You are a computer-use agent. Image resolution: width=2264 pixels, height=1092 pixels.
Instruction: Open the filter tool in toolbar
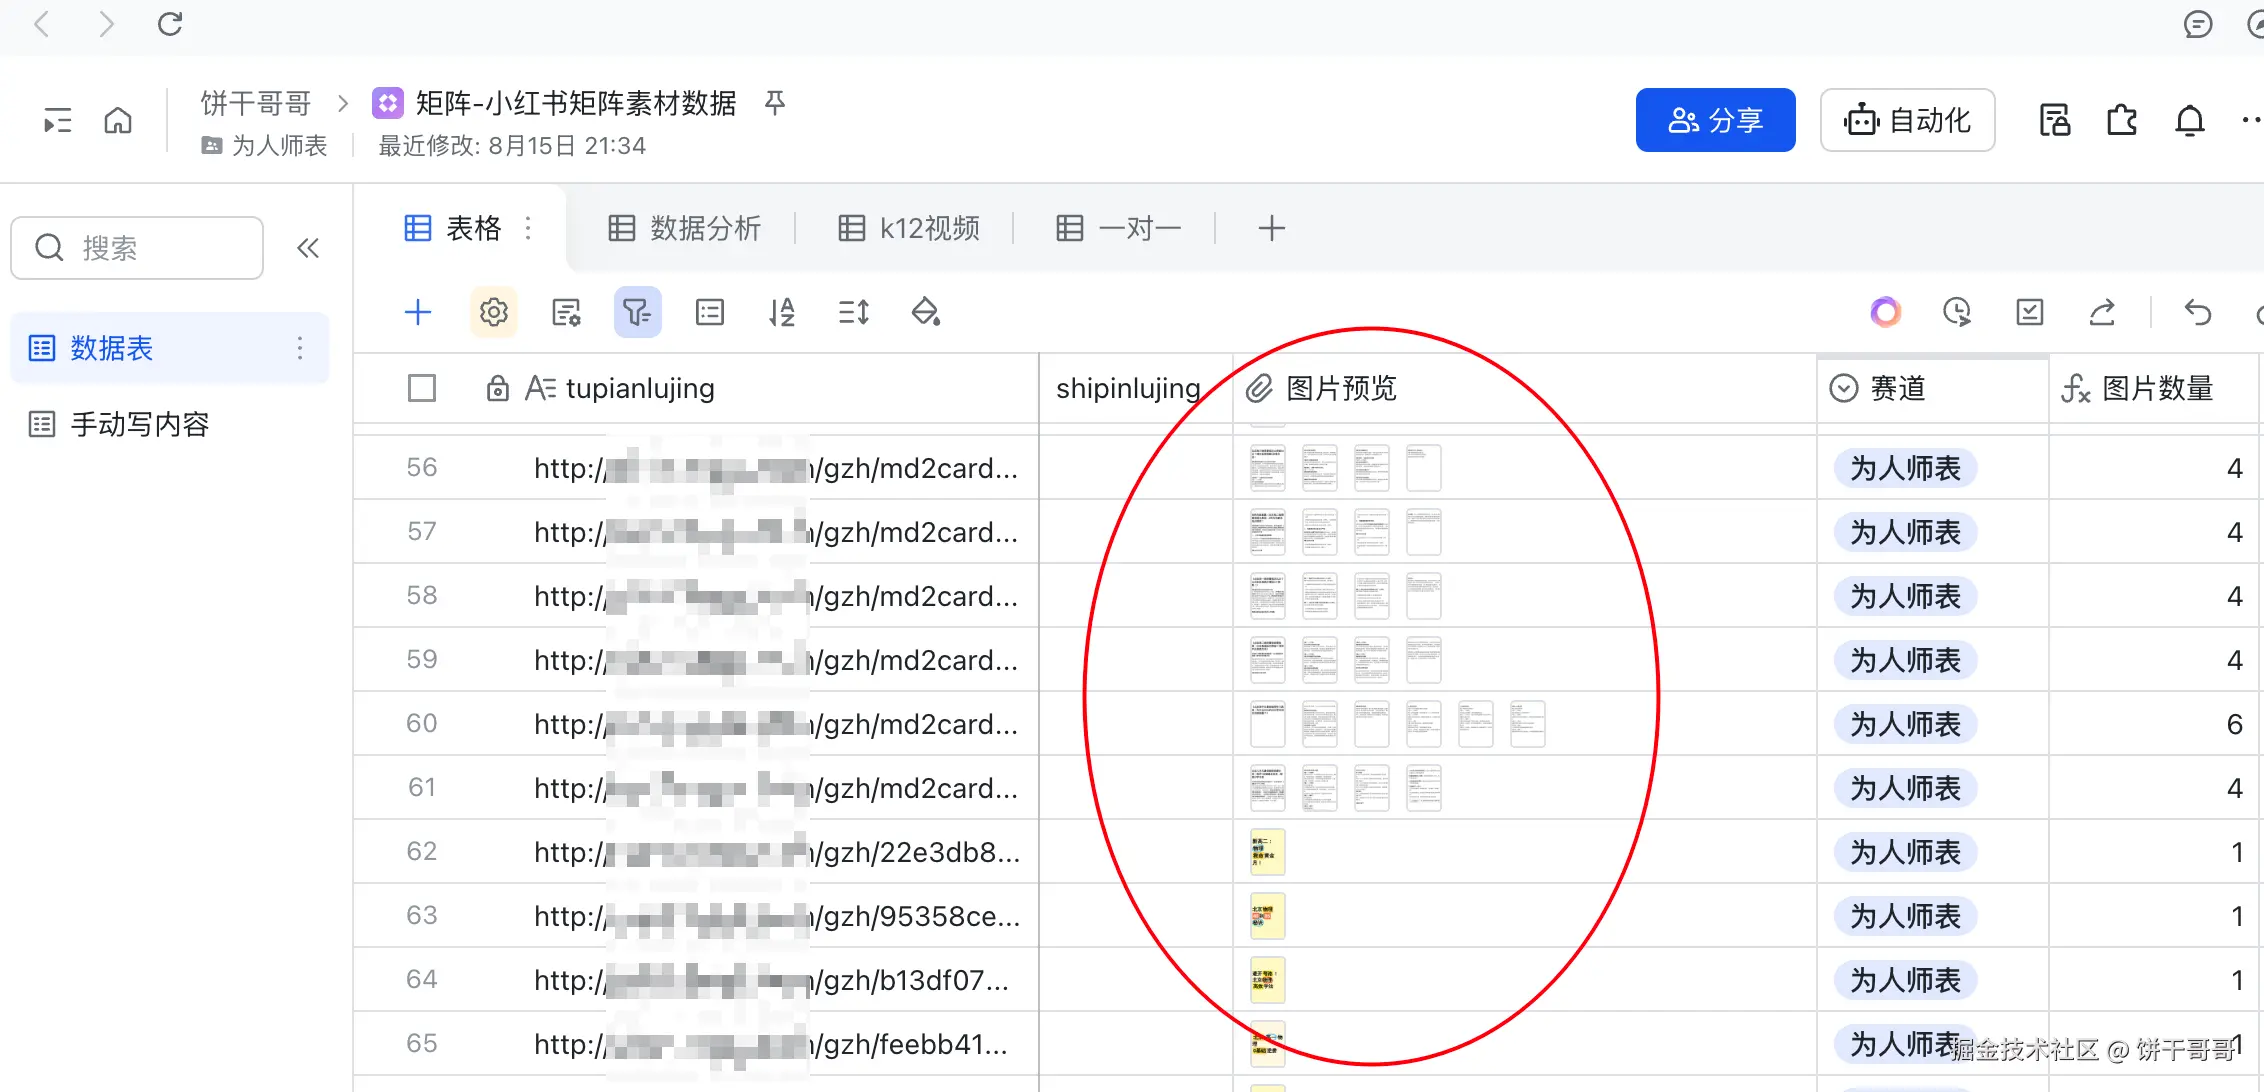click(x=637, y=313)
